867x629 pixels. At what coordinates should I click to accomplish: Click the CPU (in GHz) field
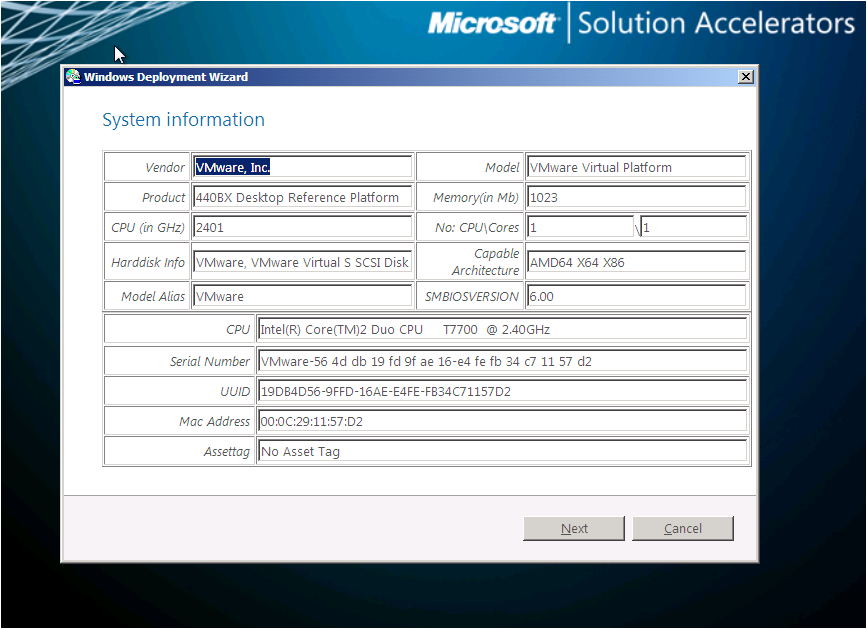[302, 227]
